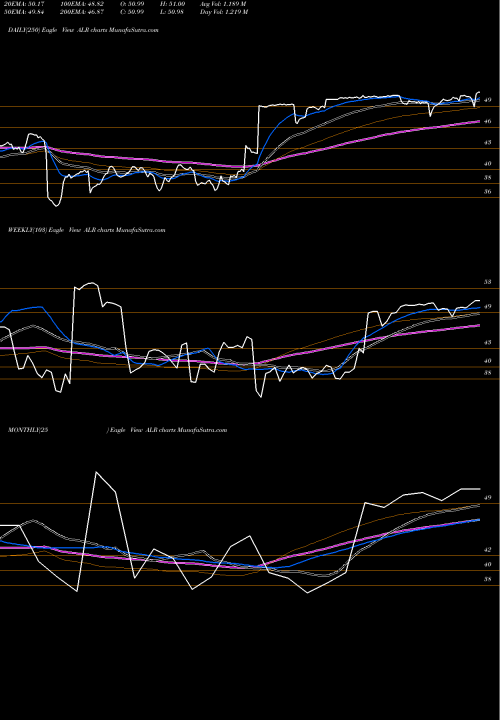Click the Day Vol value
The height and width of the screenshot is (720, 500).
[x=224, y=12]
